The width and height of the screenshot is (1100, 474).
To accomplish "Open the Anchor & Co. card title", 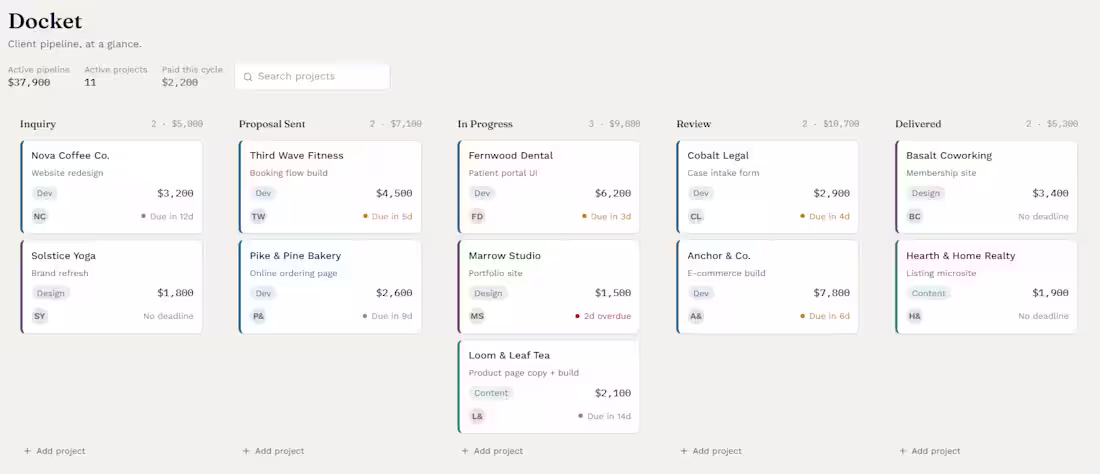I will [x=719, y=256].
